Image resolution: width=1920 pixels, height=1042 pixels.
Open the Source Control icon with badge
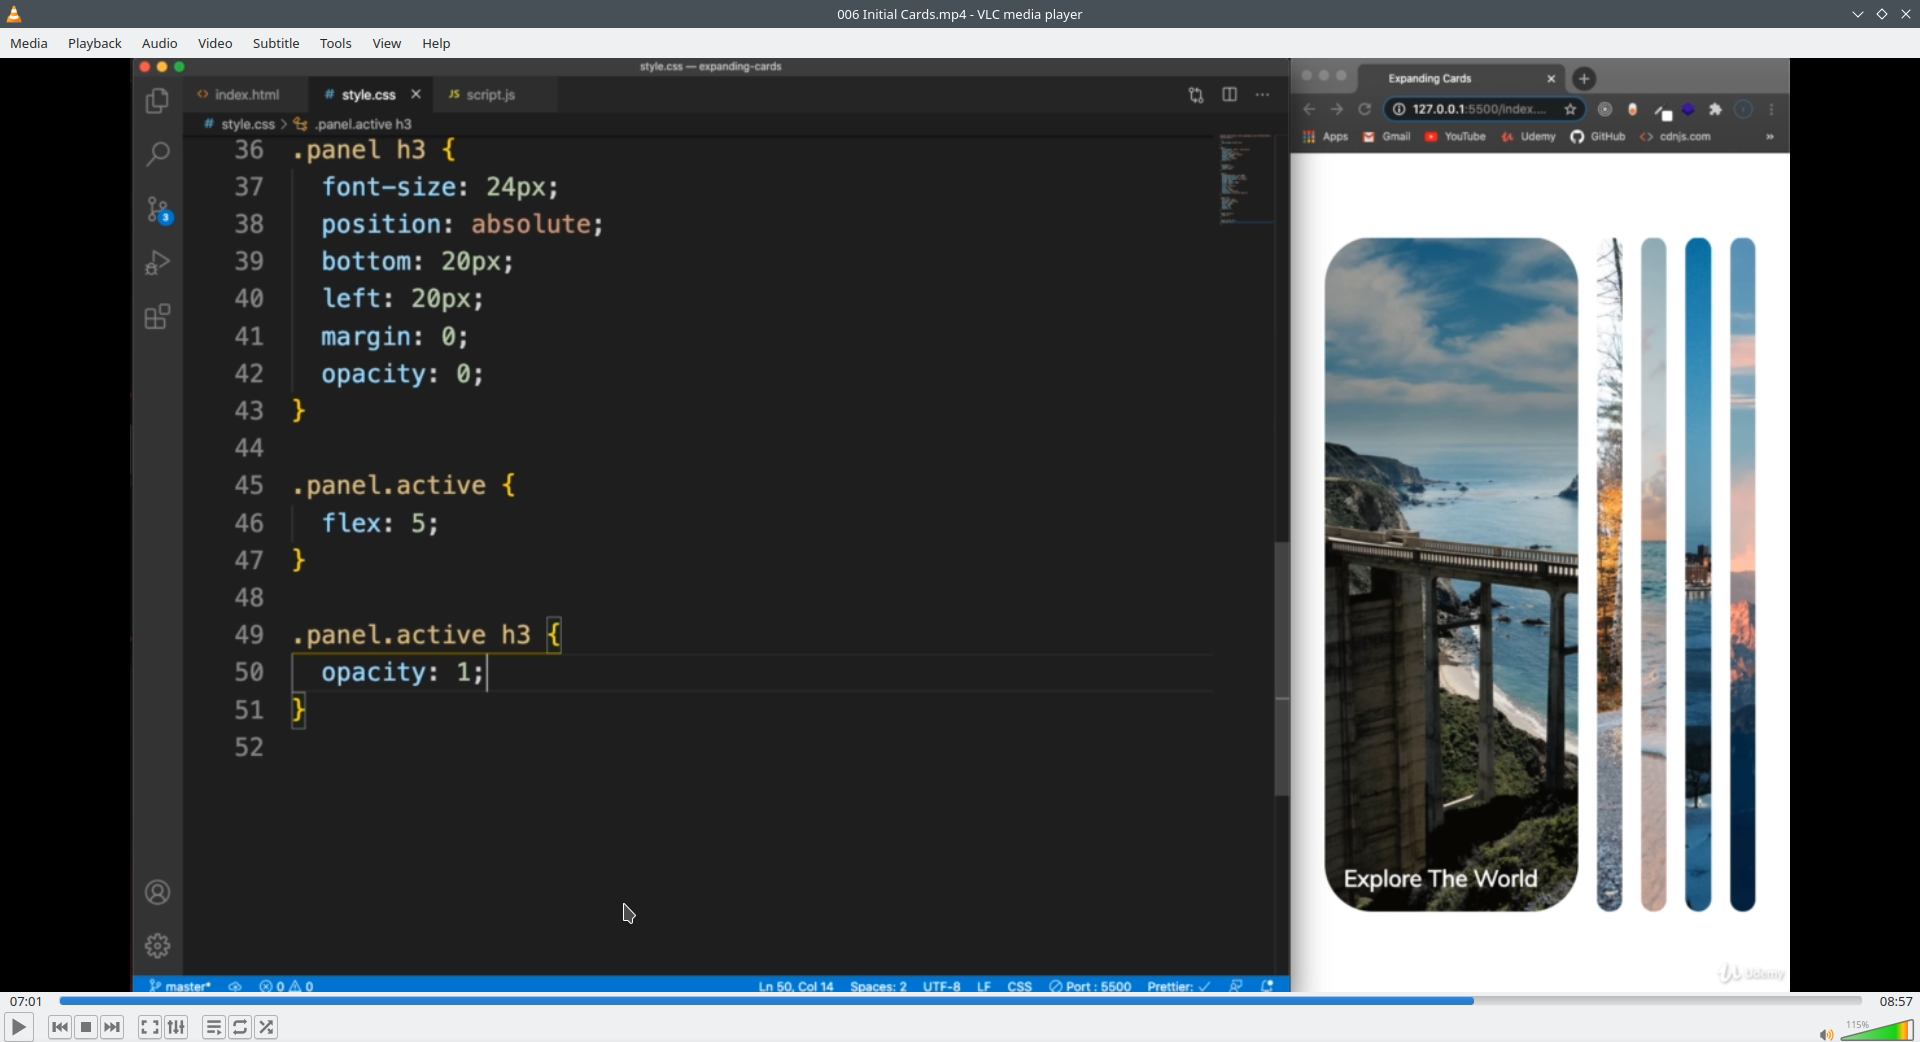(159, 209)
